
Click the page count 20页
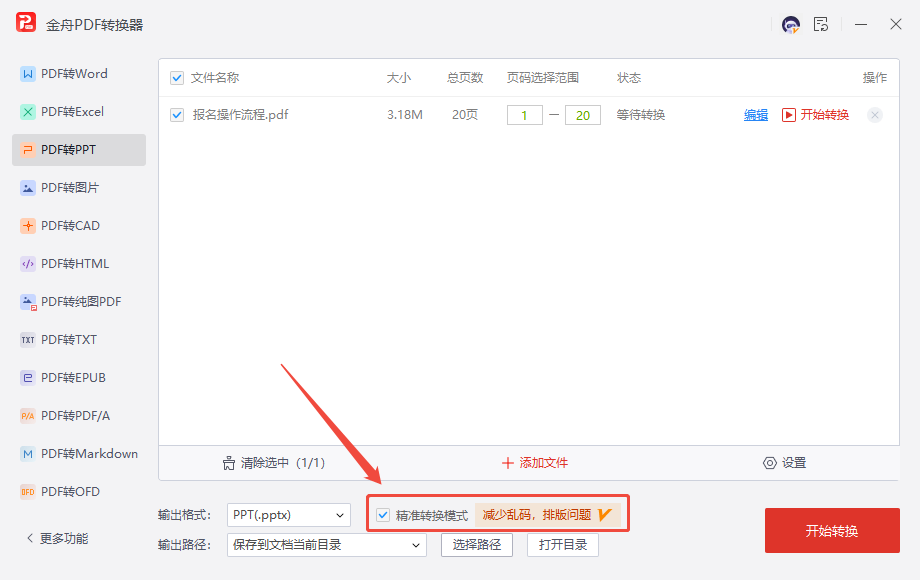pos(465,115)
